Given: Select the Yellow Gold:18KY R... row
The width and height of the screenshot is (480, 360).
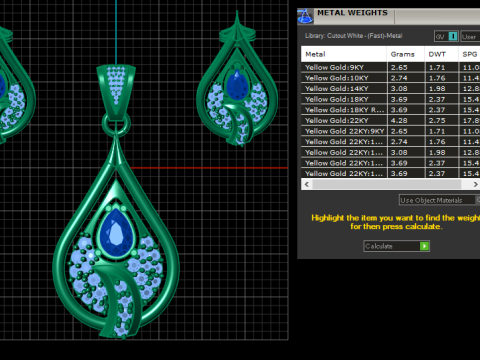Looking at the screenshot, I should [x=390, y=110].
